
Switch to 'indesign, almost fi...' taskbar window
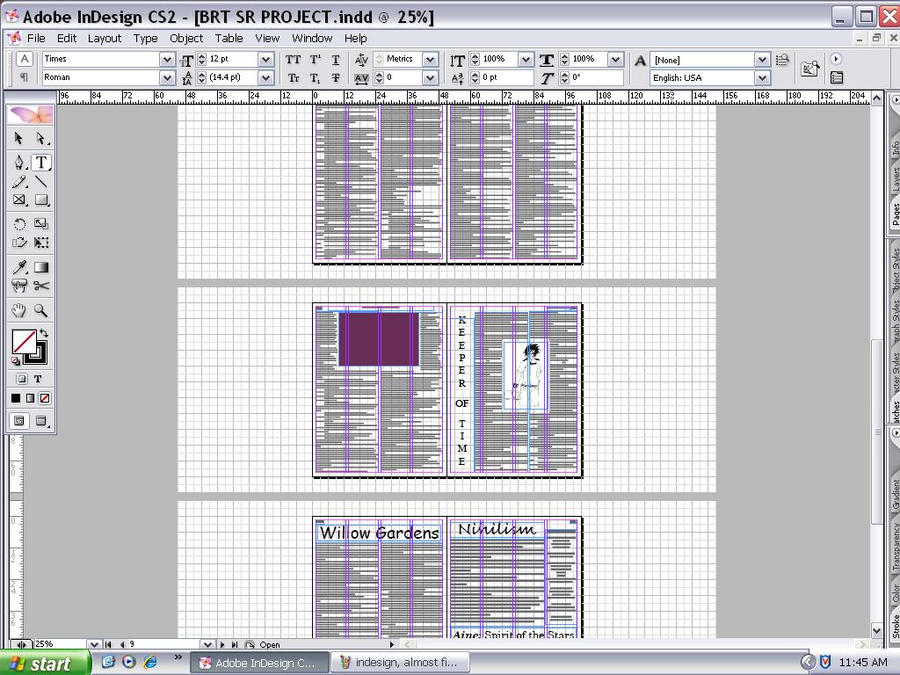coord(402,662)
